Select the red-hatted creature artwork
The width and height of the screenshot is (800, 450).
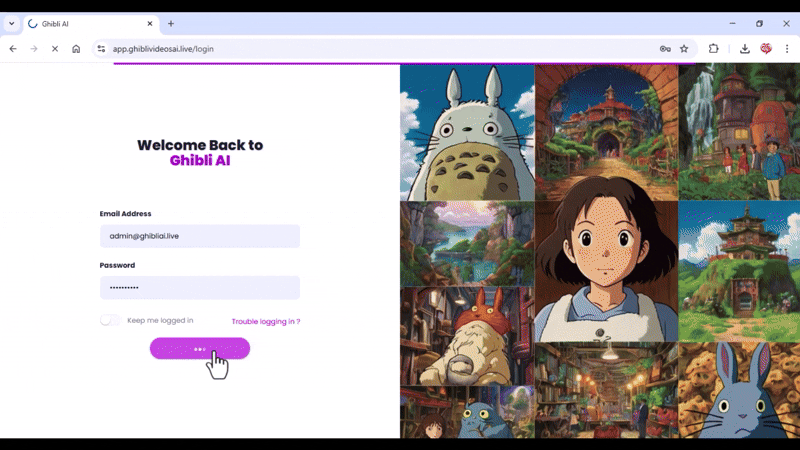(467, 336)
